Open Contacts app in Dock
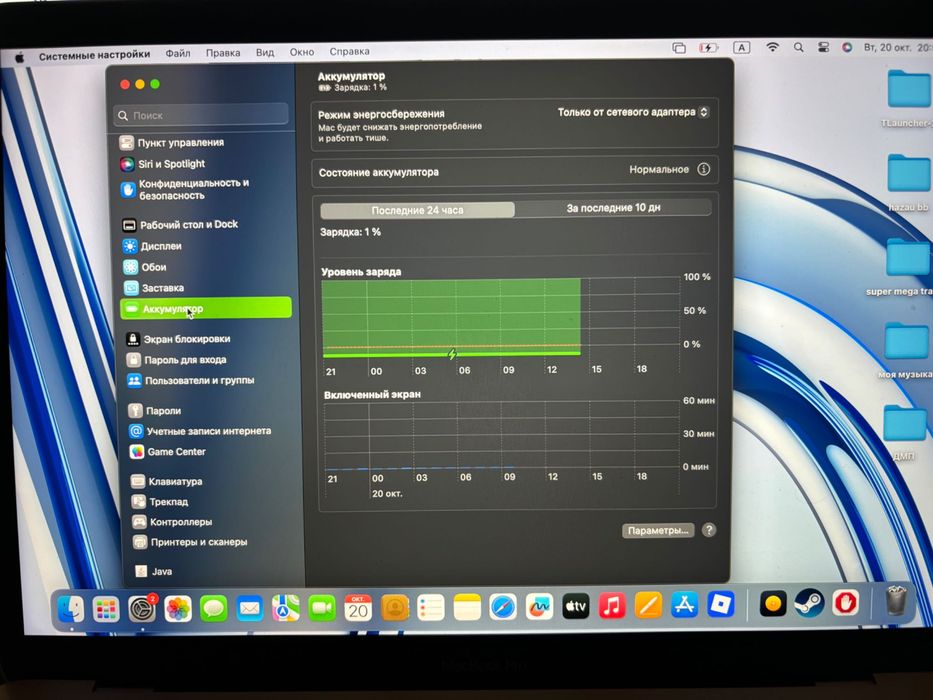Viewport: 933px width, 700px height. (x=395, y=608)
